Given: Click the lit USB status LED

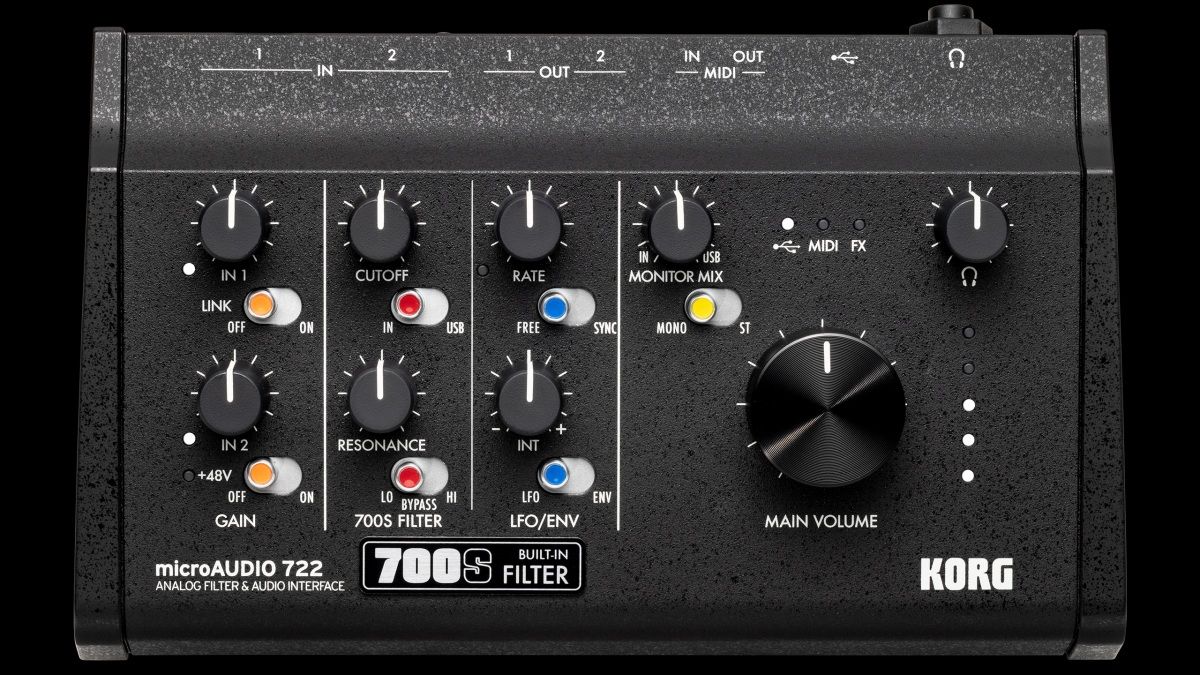Looking at the screenshot, I should coord(788,225).
